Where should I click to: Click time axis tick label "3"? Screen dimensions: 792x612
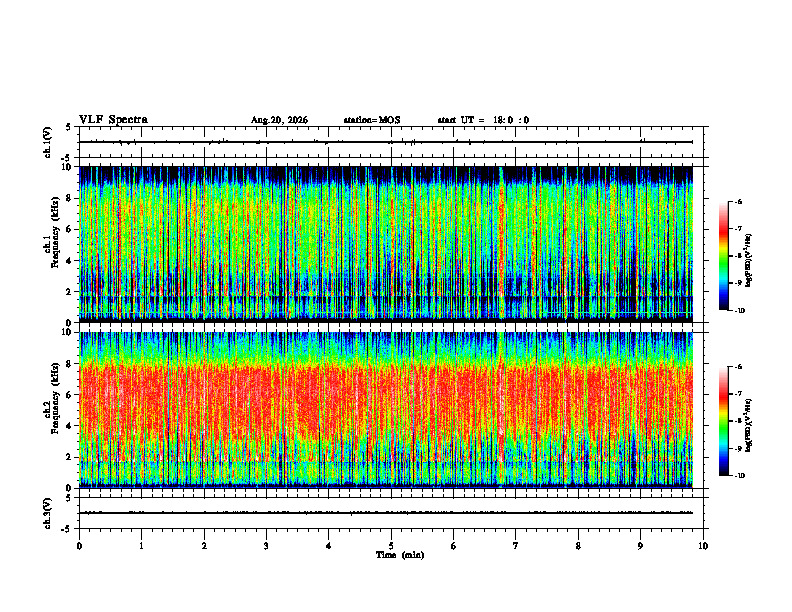tap(266, 546)
